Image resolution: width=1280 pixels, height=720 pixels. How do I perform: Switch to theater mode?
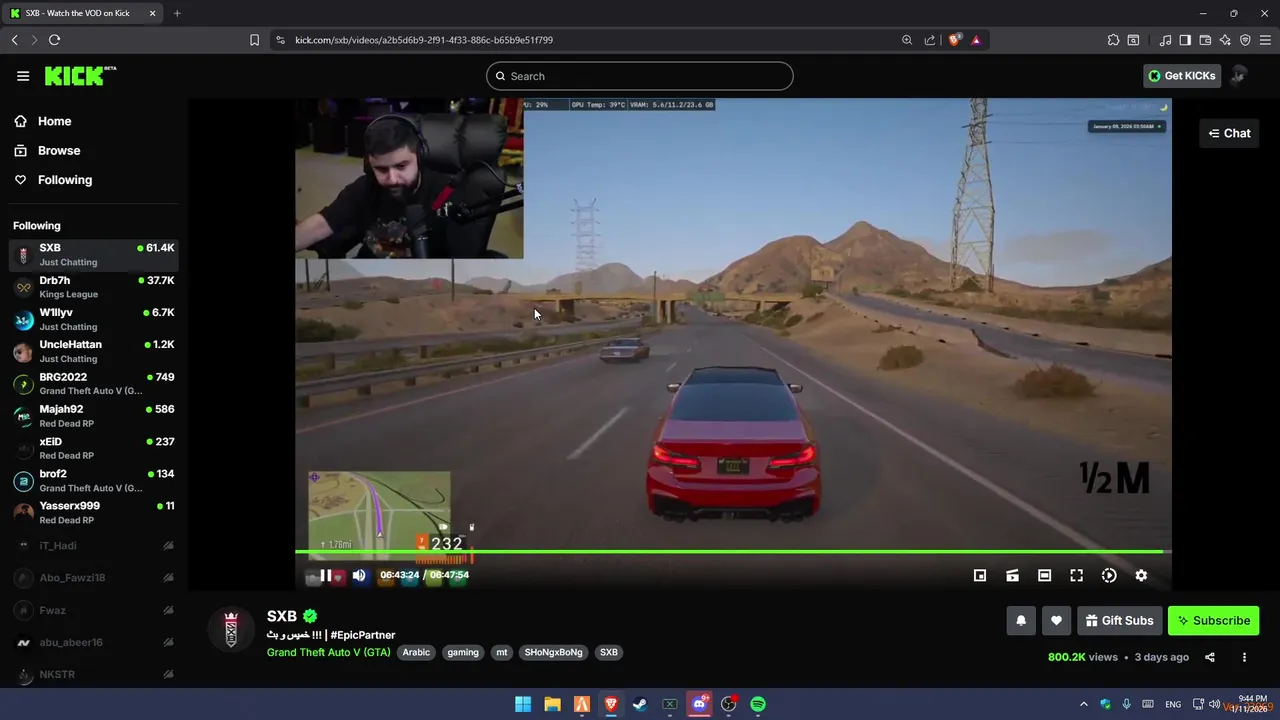pos(1044,575)
